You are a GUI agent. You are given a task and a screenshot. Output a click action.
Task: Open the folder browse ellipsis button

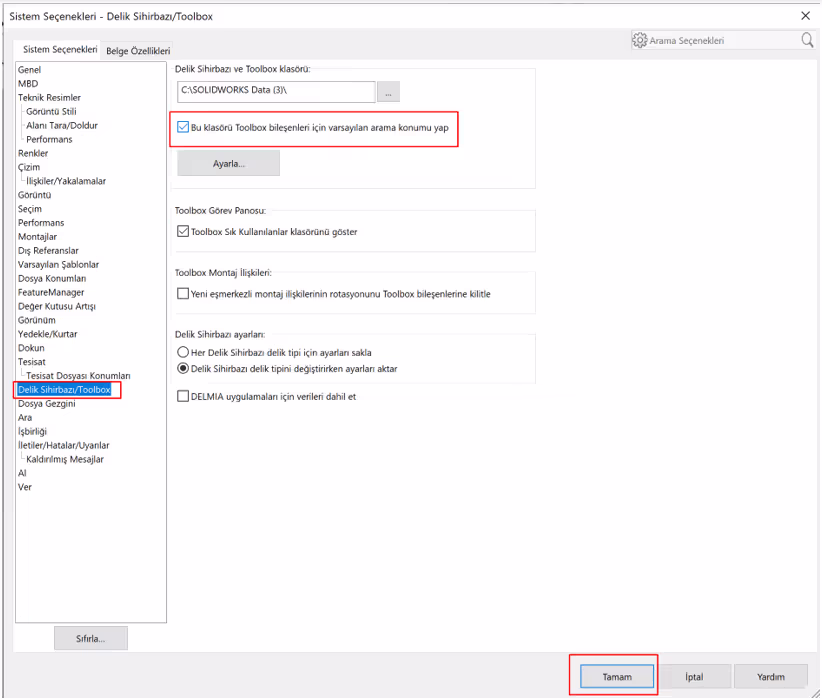pyautogui.click(x=388, y=92)
